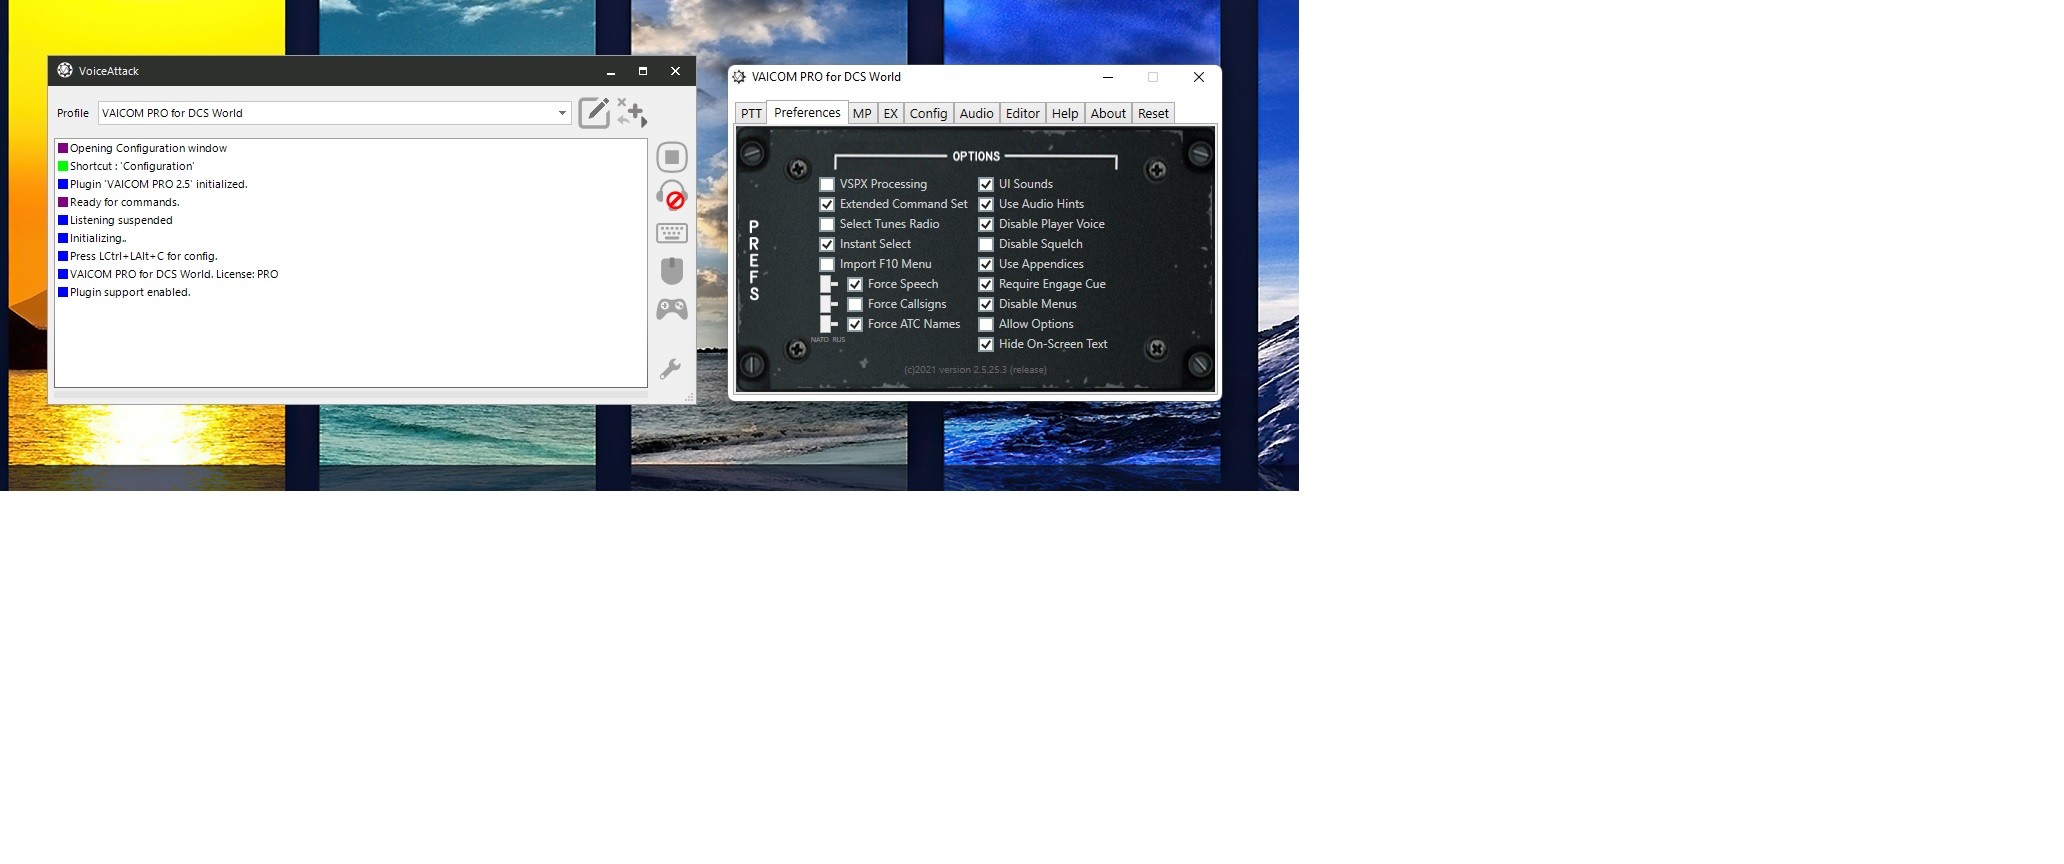
Task: Minimize the VAICOM PRO window
Action: (1107, 77)
